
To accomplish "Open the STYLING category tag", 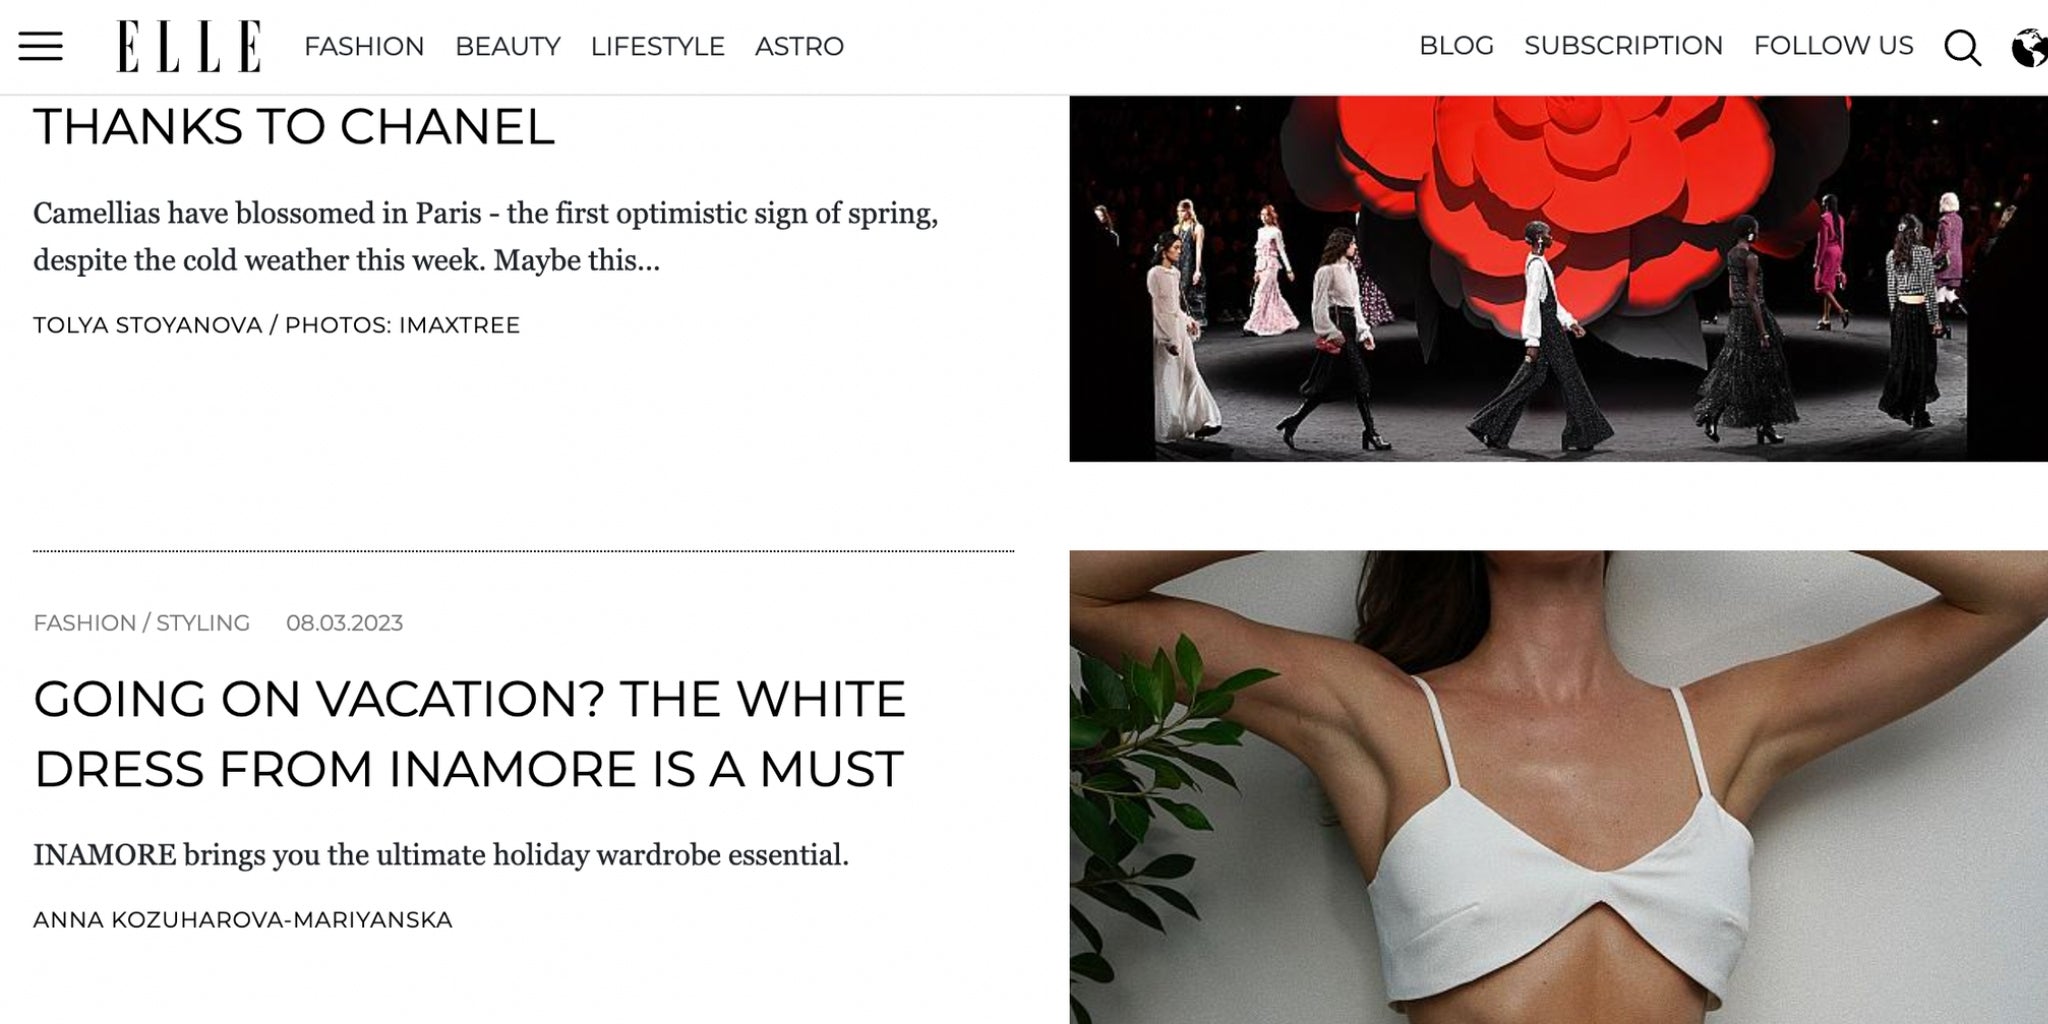I will tap(203, 623).
